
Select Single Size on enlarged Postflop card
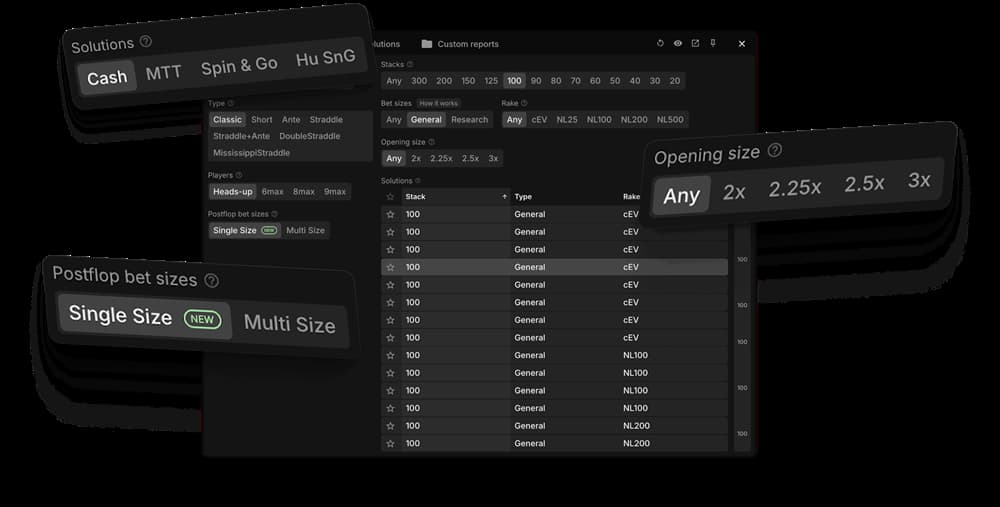pyautogui.click(x=145, y=316)
